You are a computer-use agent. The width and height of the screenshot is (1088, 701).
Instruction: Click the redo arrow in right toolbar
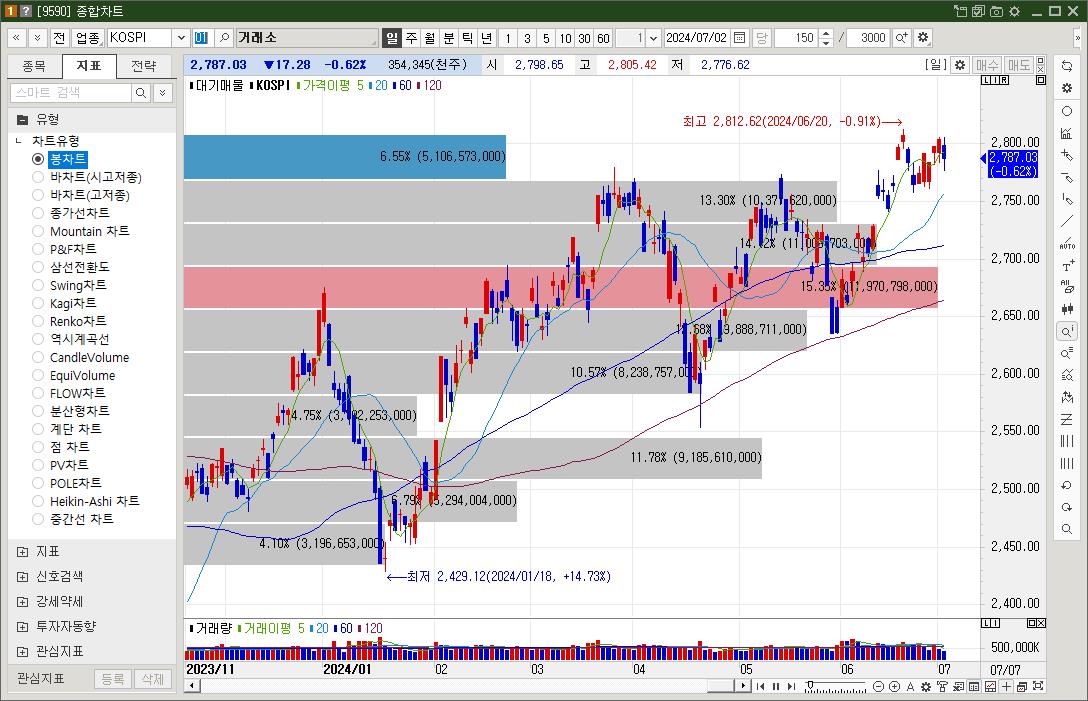[x=1067, y=507]
